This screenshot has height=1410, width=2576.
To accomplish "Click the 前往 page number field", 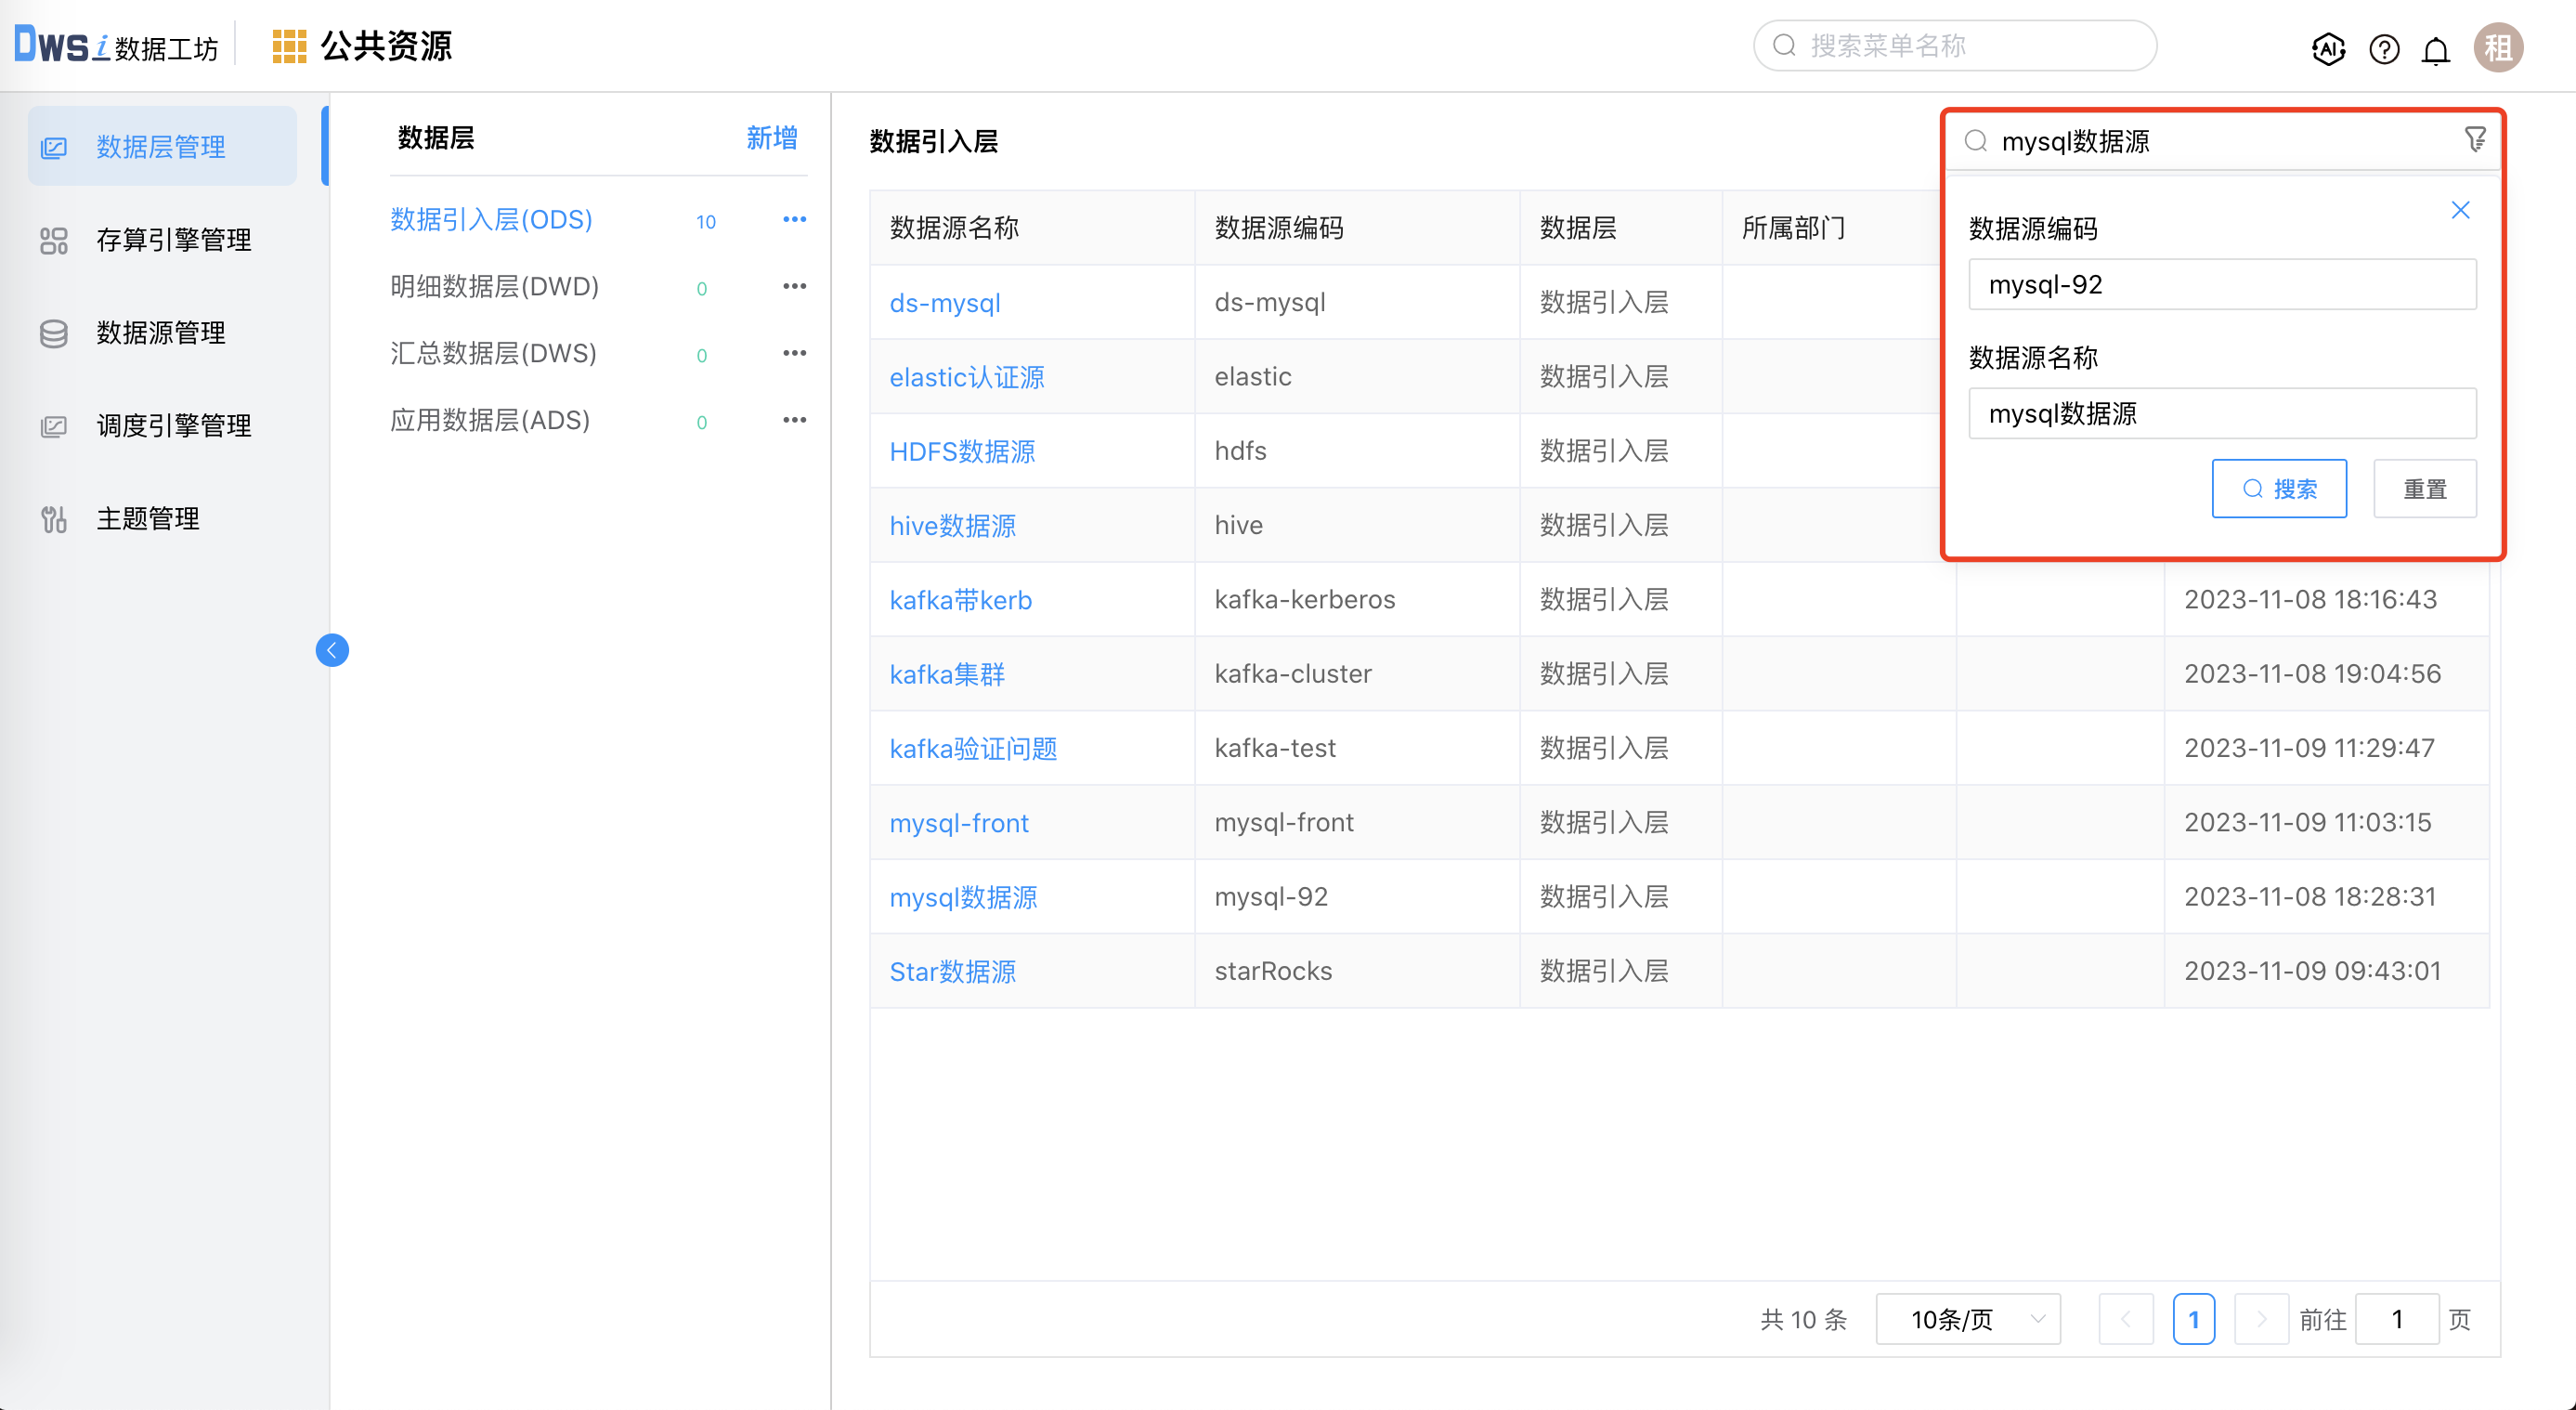I will click(x=2397, y=1319).
